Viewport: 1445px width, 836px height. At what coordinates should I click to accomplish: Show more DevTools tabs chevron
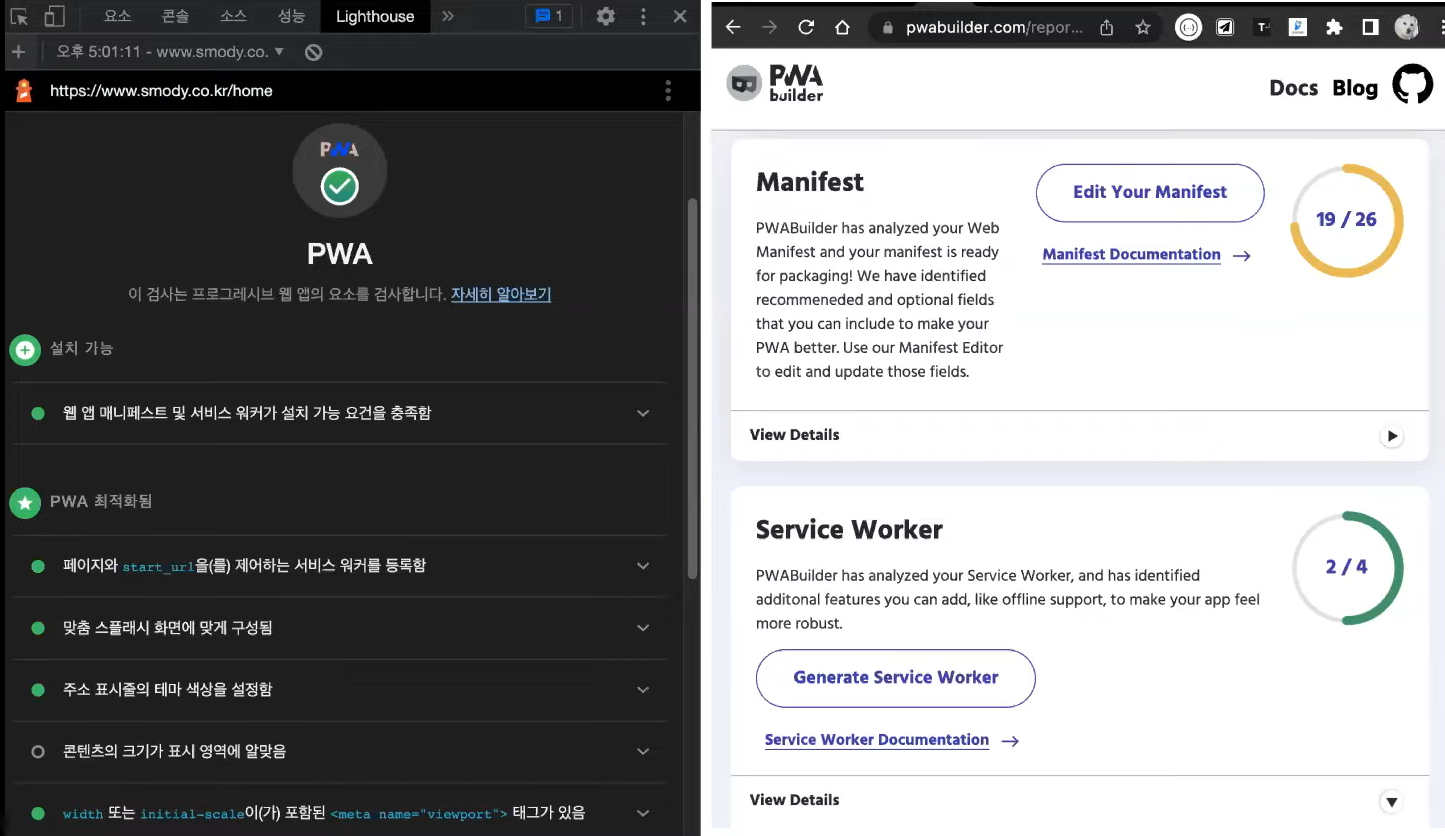[x=447, y=16]
